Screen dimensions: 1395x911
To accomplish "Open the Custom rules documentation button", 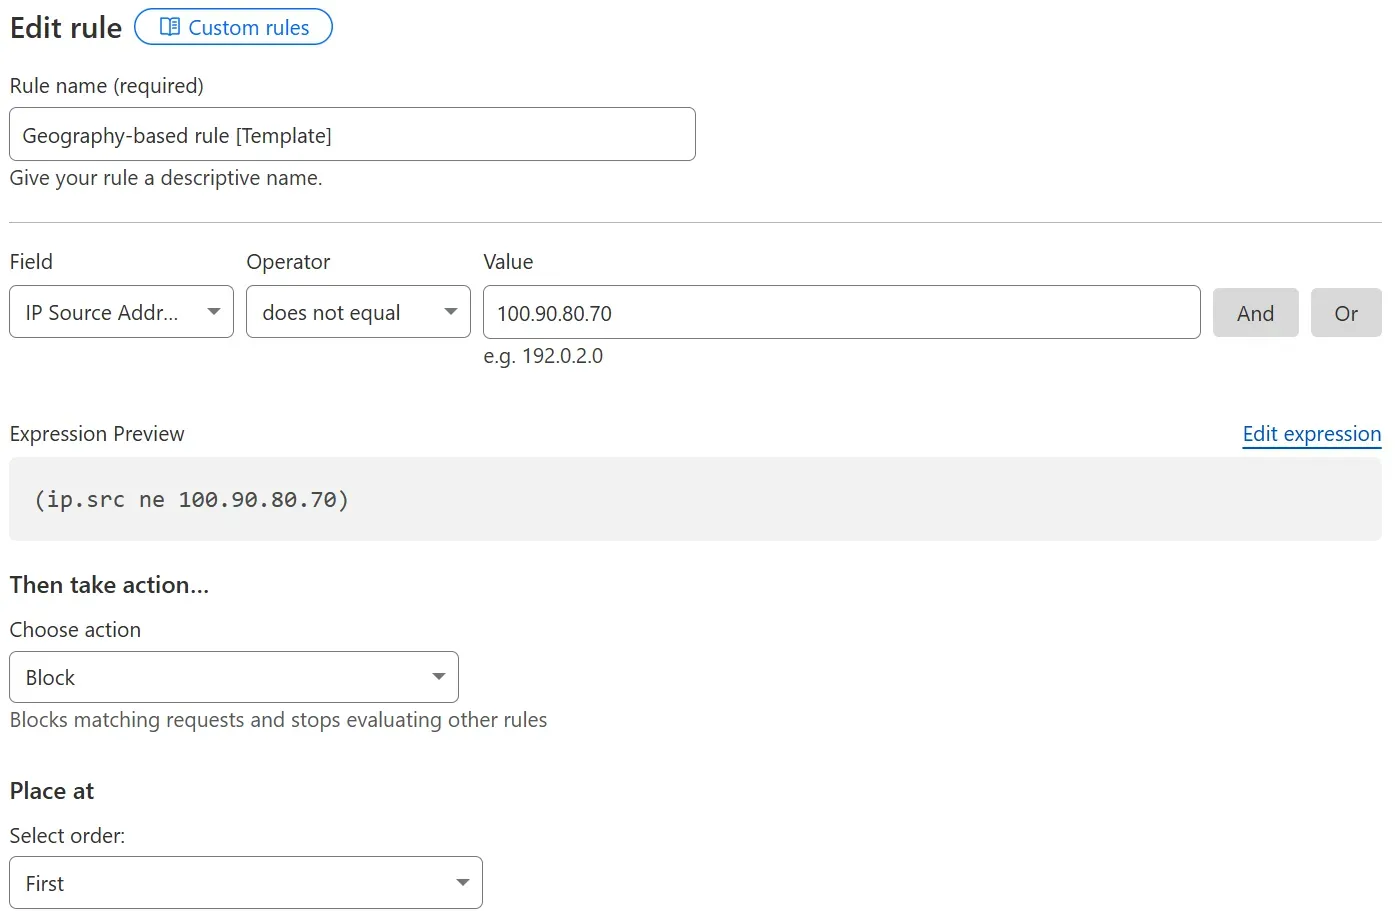I will (x=247, y=27).
